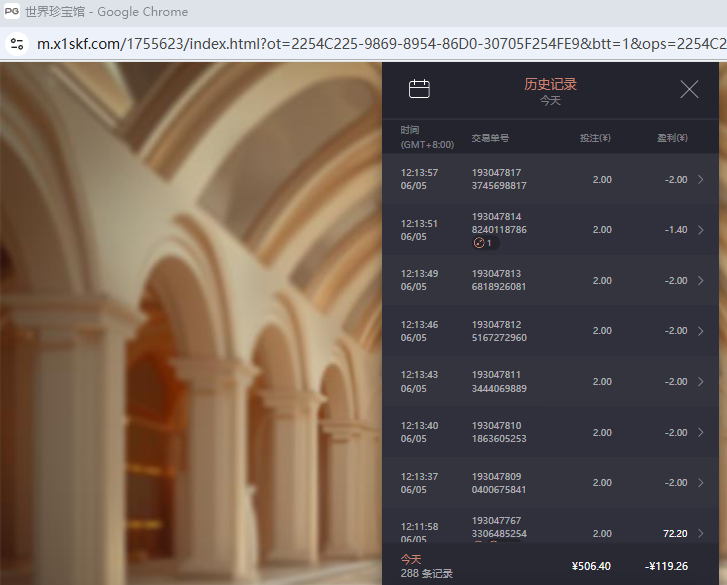Viewport: 727px width, 585px height.
Task: Click the 历史记录 panel title
Action: point(550,84)
